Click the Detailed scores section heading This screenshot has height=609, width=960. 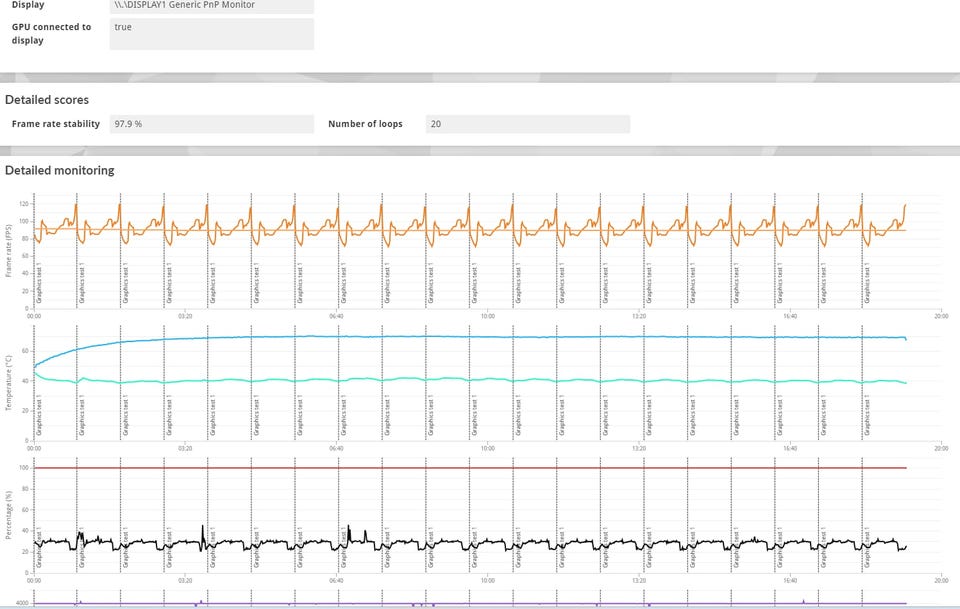click(x=47, y=100)
